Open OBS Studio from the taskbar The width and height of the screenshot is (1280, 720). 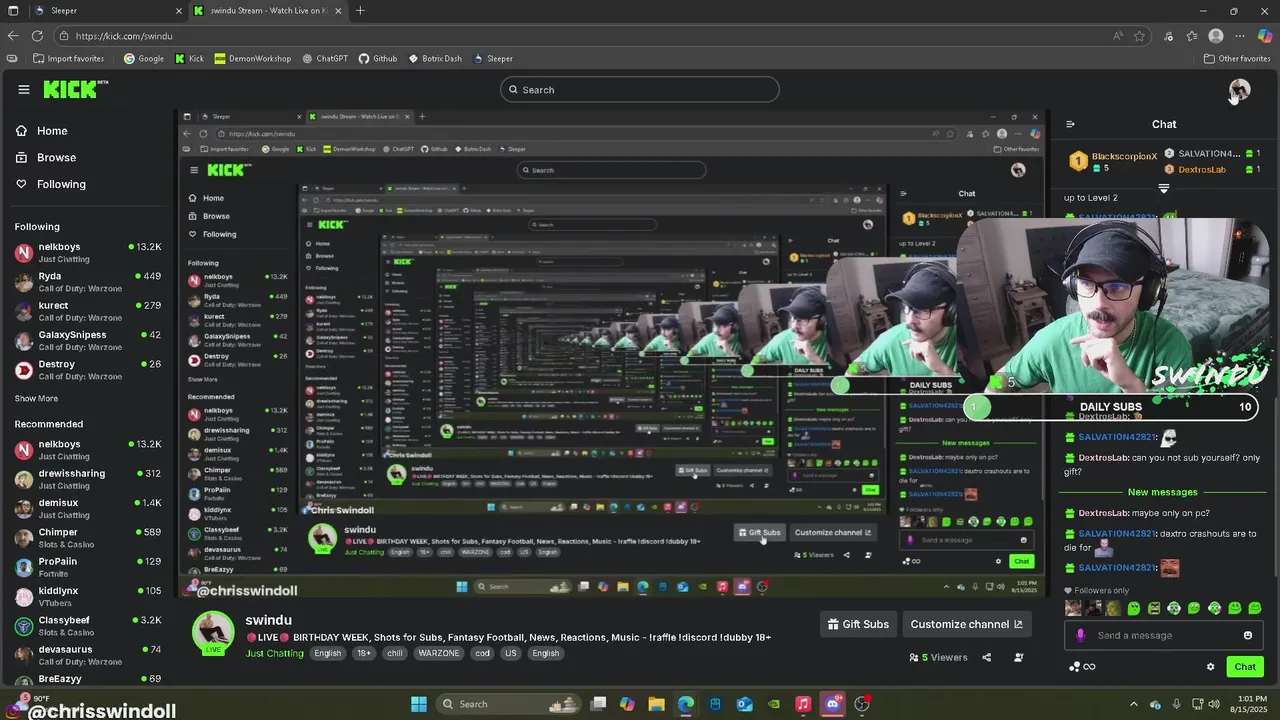pyautogui.click(x=862, y=704)
